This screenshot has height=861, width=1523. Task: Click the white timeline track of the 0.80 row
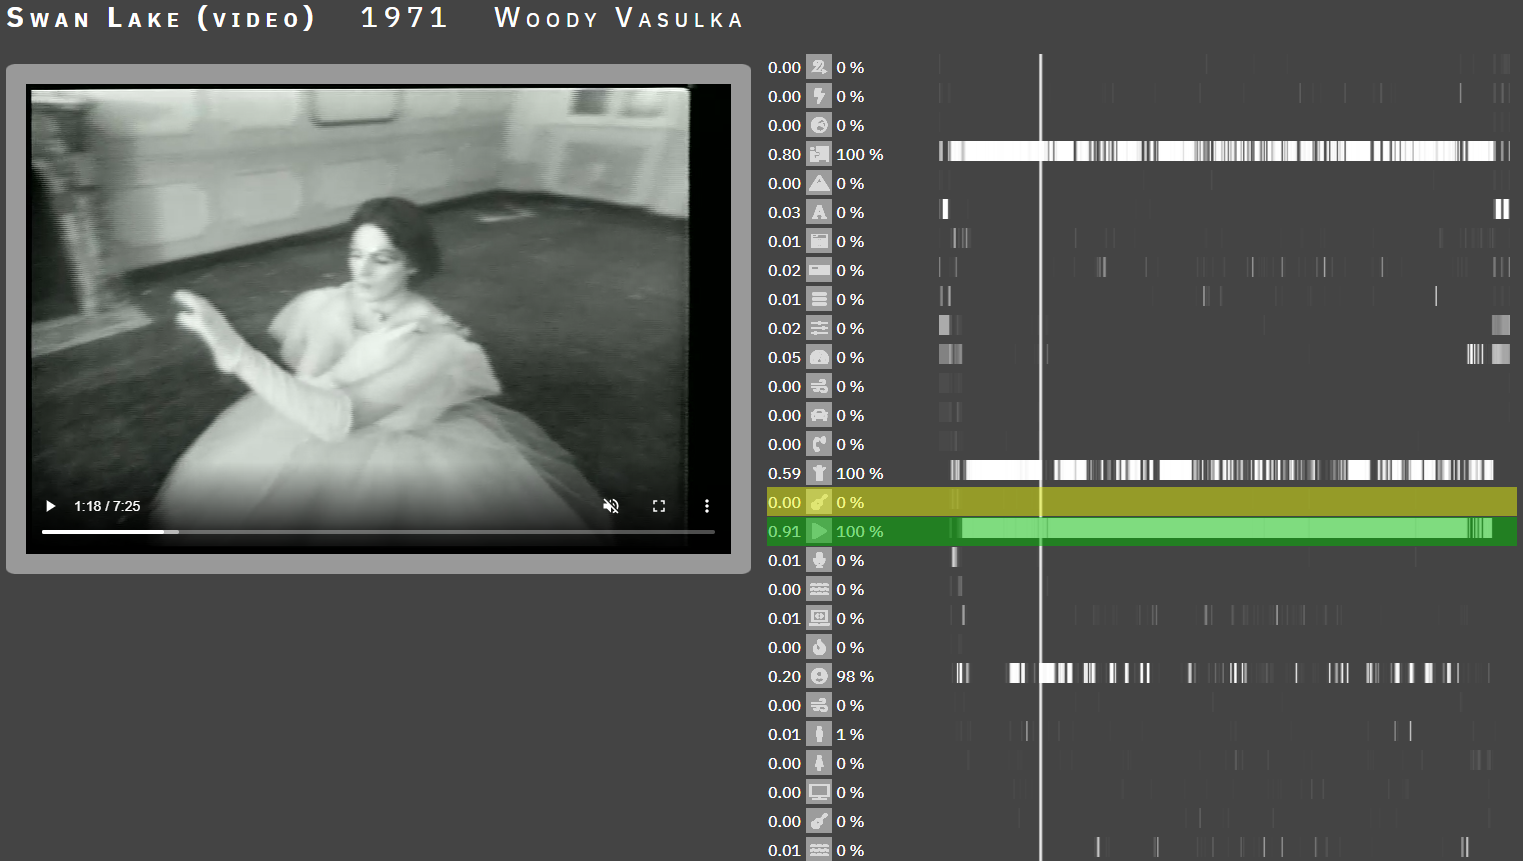click(1225, 152)
